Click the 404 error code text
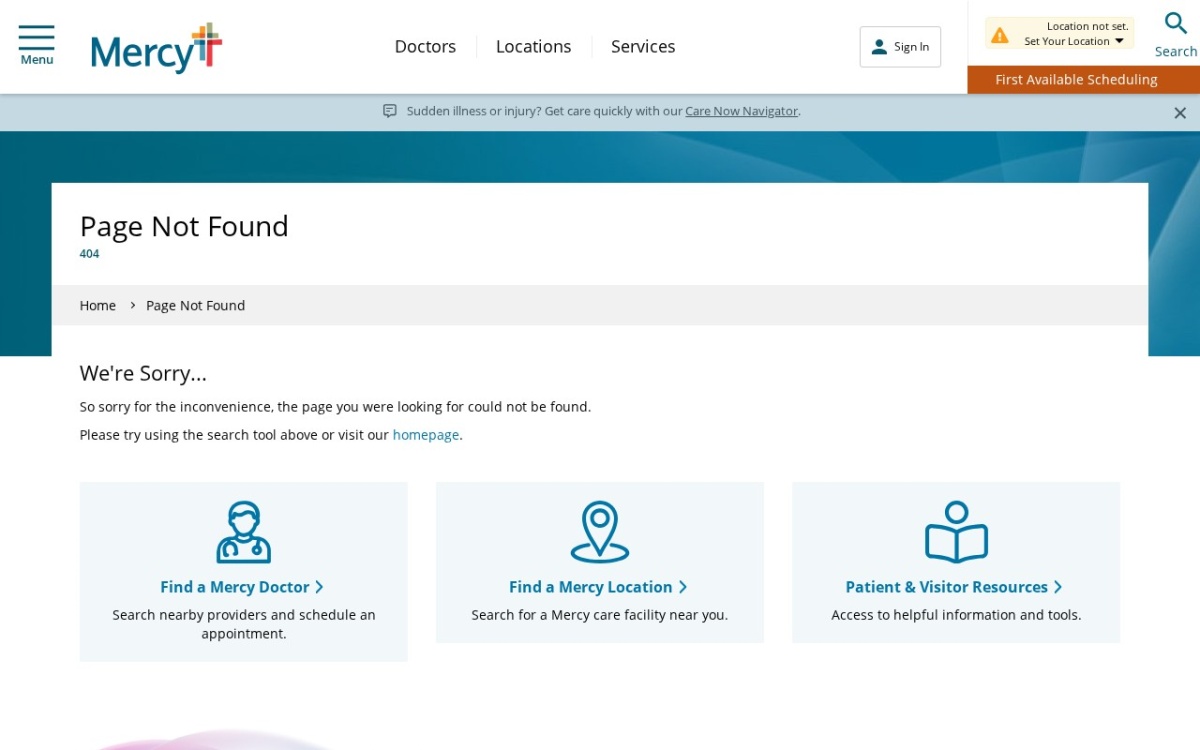Image resolution: width=1200 pixels, height=750 pixels. coord(89,254)
